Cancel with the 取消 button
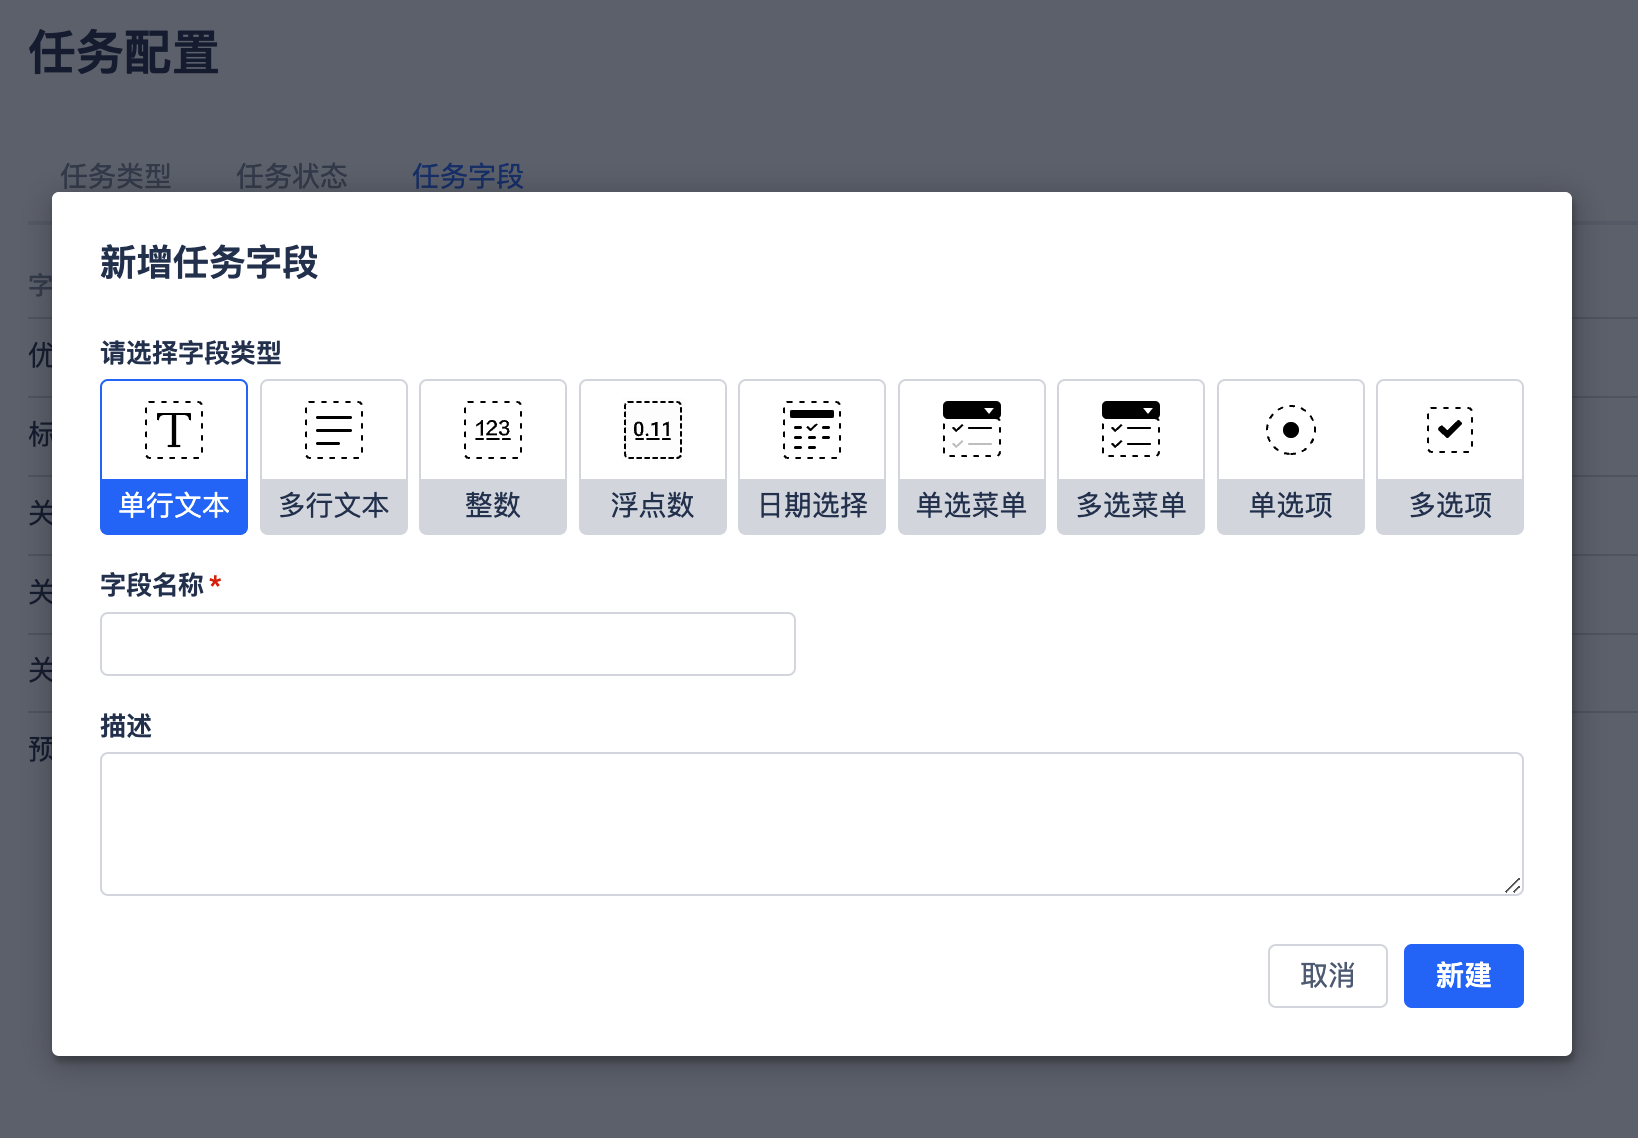This screenshot has height=1138, width=1638. pos(1328,976)
